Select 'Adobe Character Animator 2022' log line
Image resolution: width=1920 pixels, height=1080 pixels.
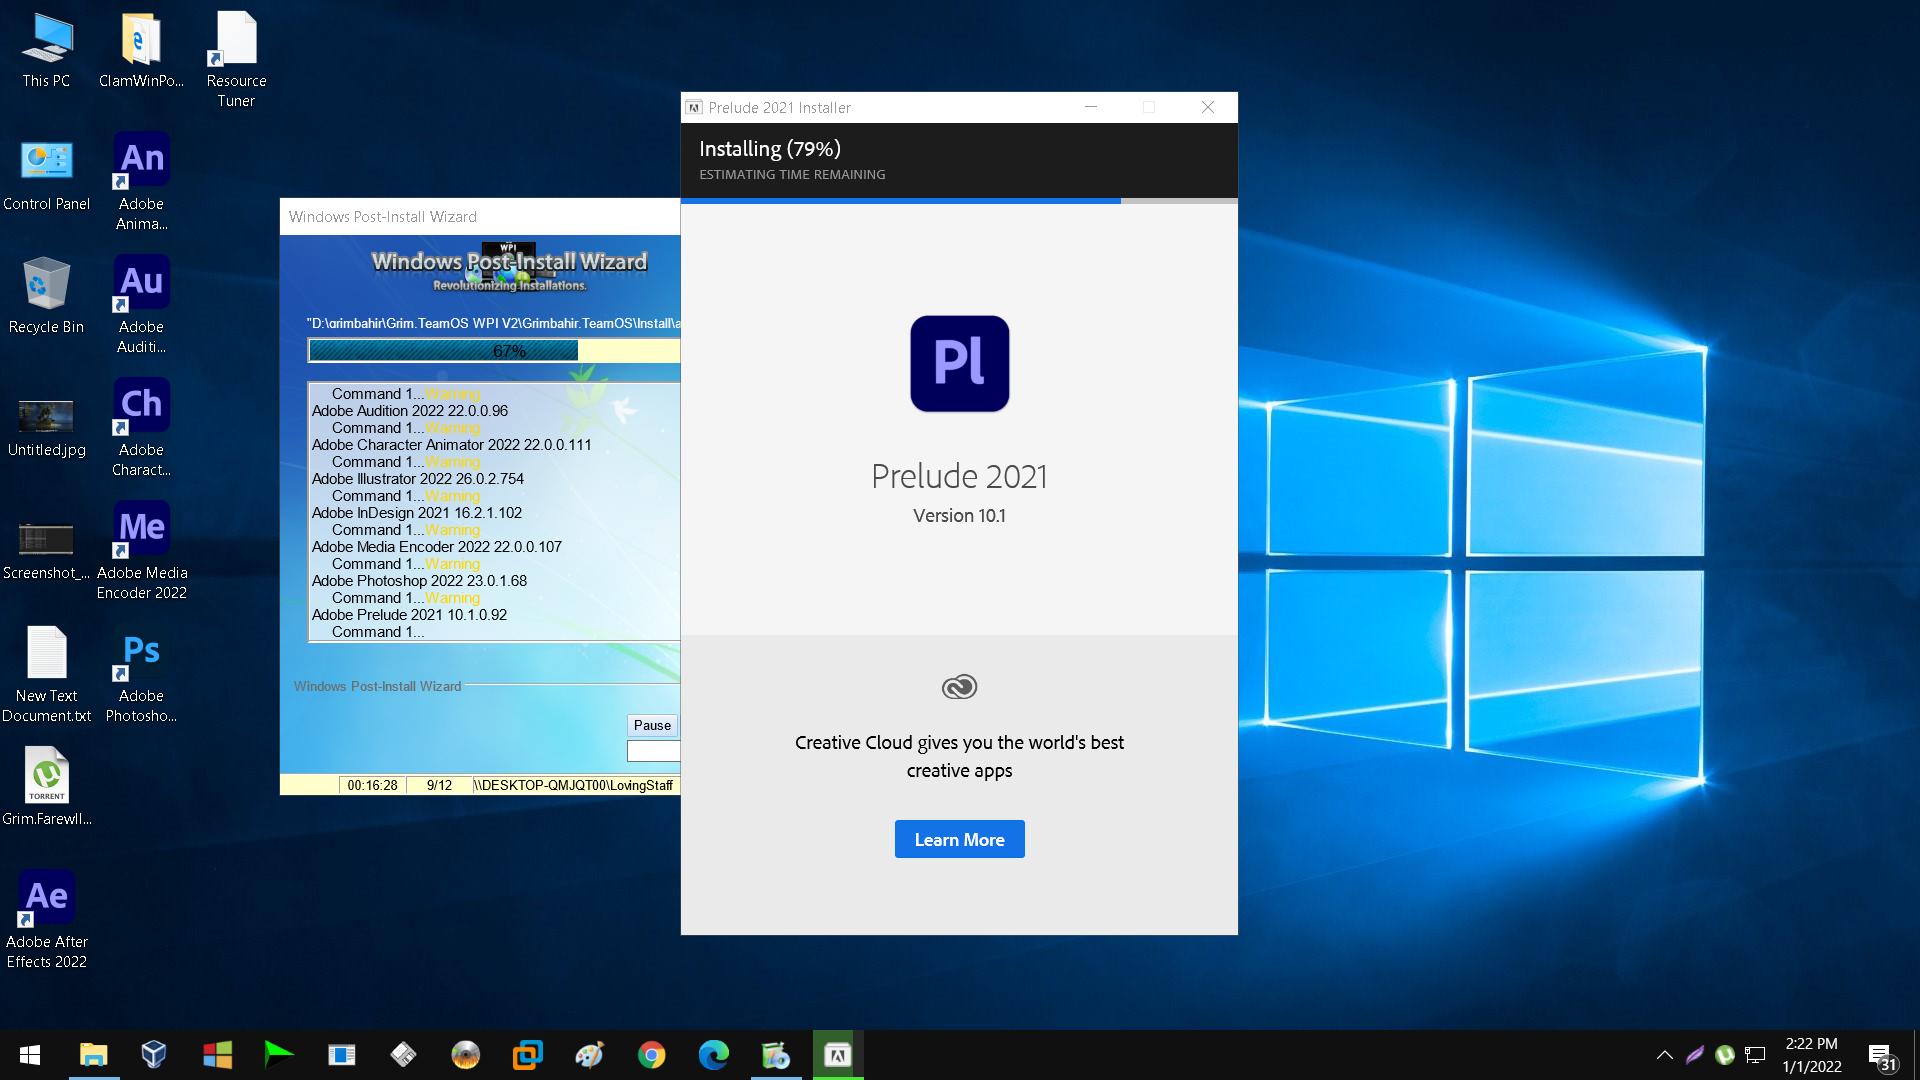coord(451,445)
